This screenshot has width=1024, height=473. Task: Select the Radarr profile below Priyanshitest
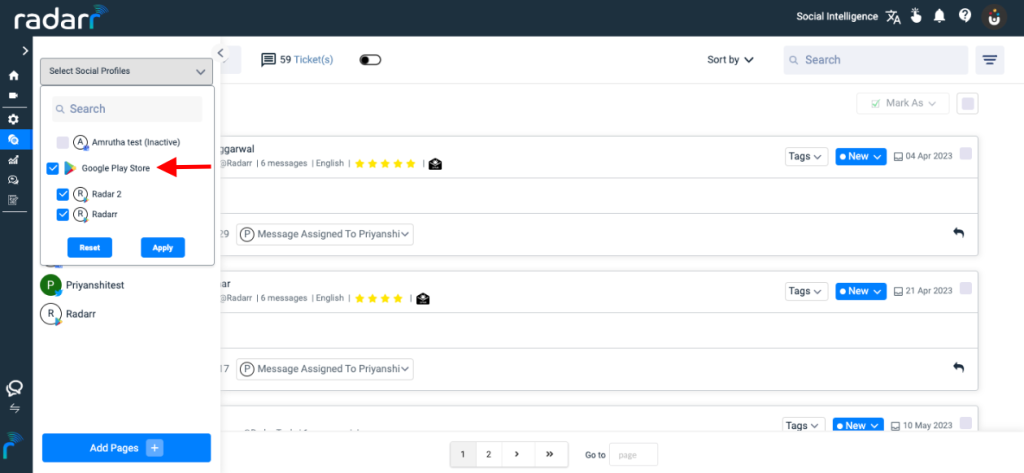(69, 314)
